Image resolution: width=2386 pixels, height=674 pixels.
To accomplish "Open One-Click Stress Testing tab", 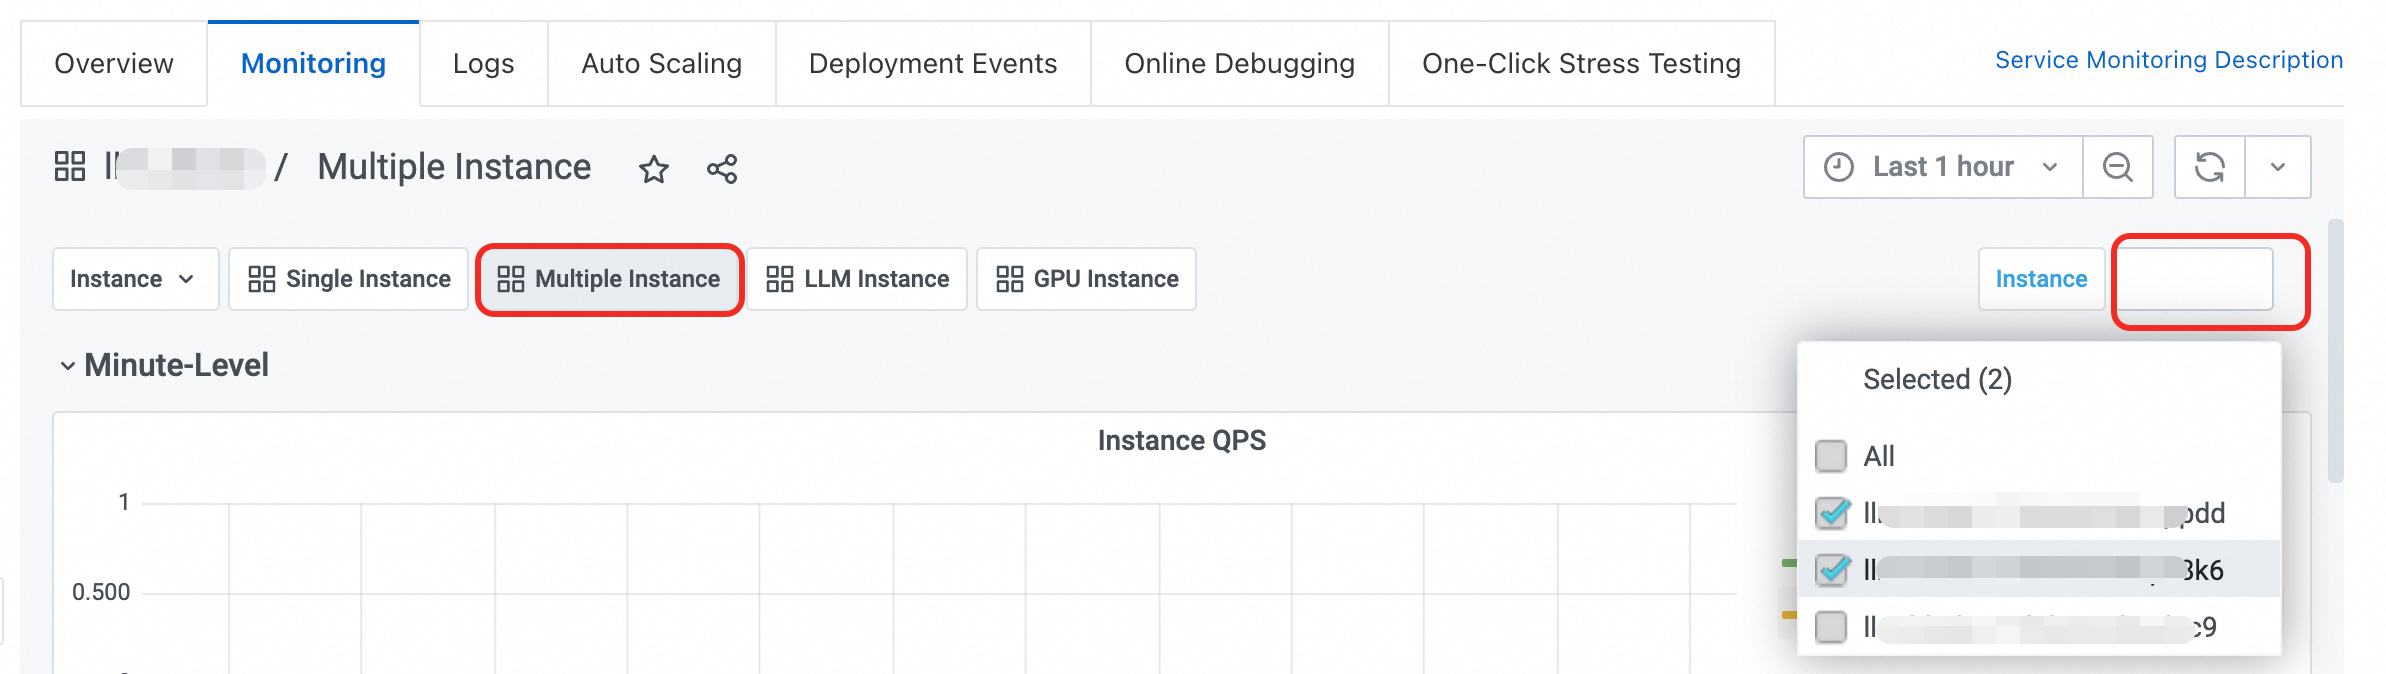I will click(x=1581, y=63).
